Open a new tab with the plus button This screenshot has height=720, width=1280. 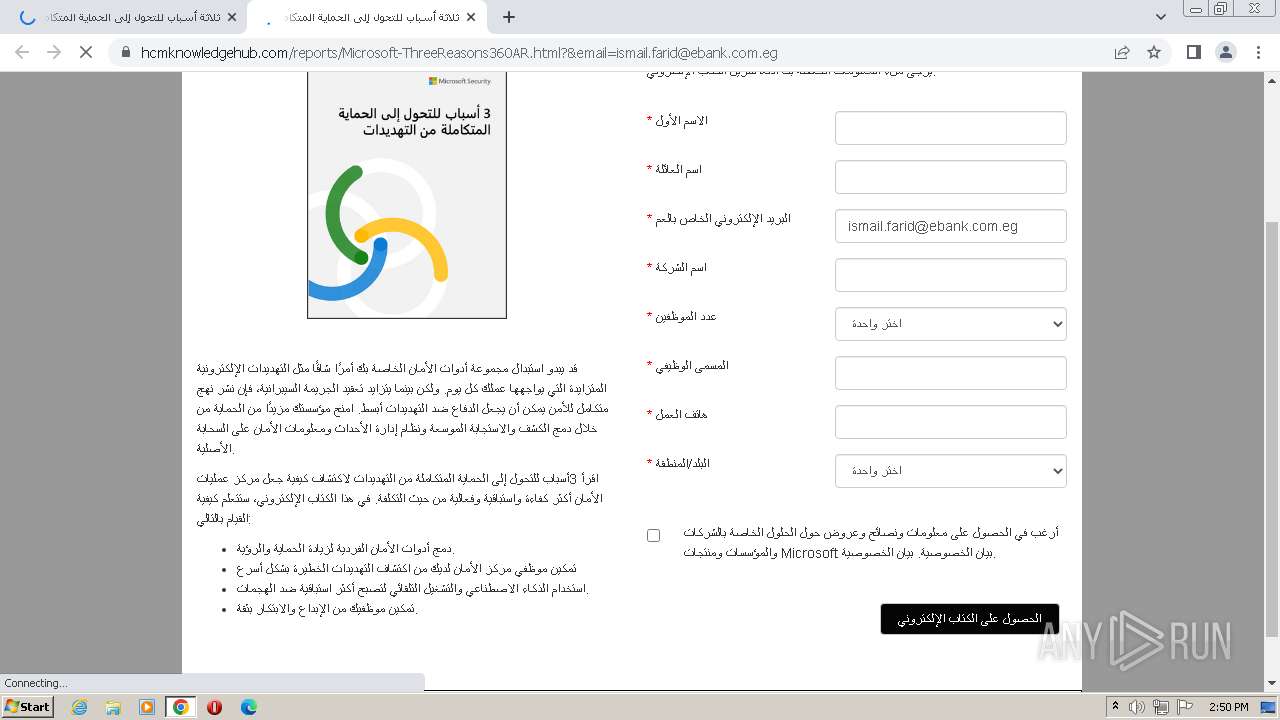coord(509,17)
